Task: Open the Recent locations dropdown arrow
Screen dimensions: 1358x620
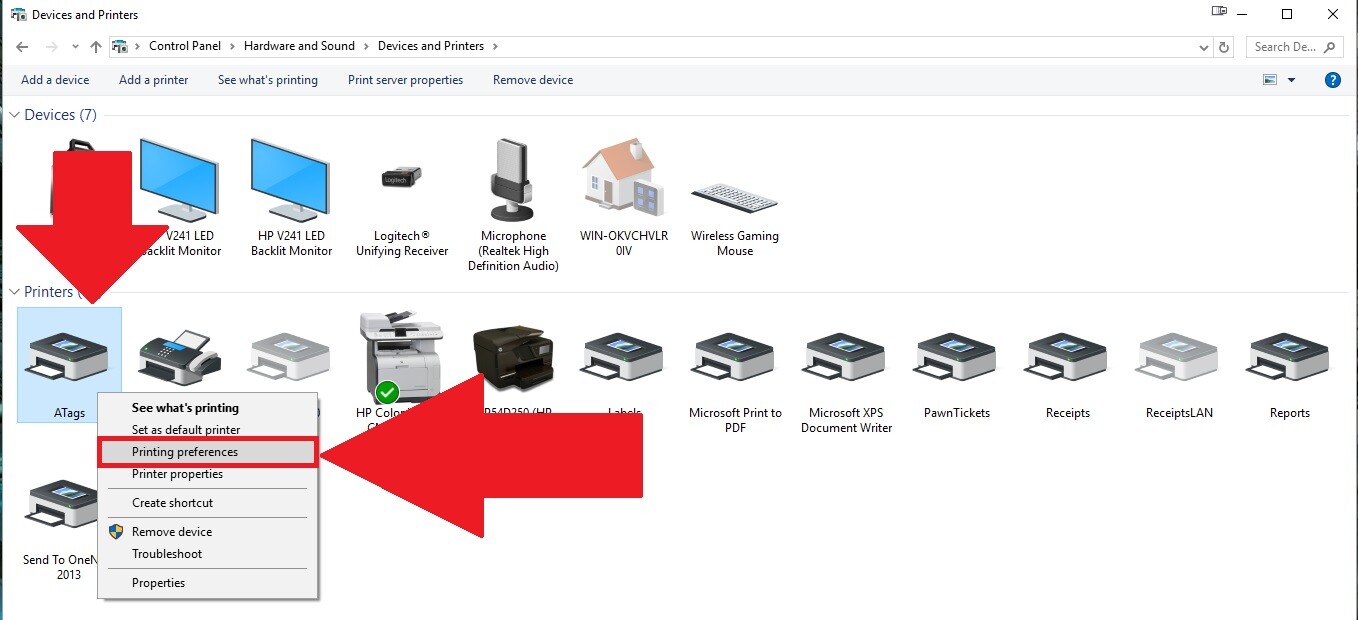Action: tap(74, 46)
